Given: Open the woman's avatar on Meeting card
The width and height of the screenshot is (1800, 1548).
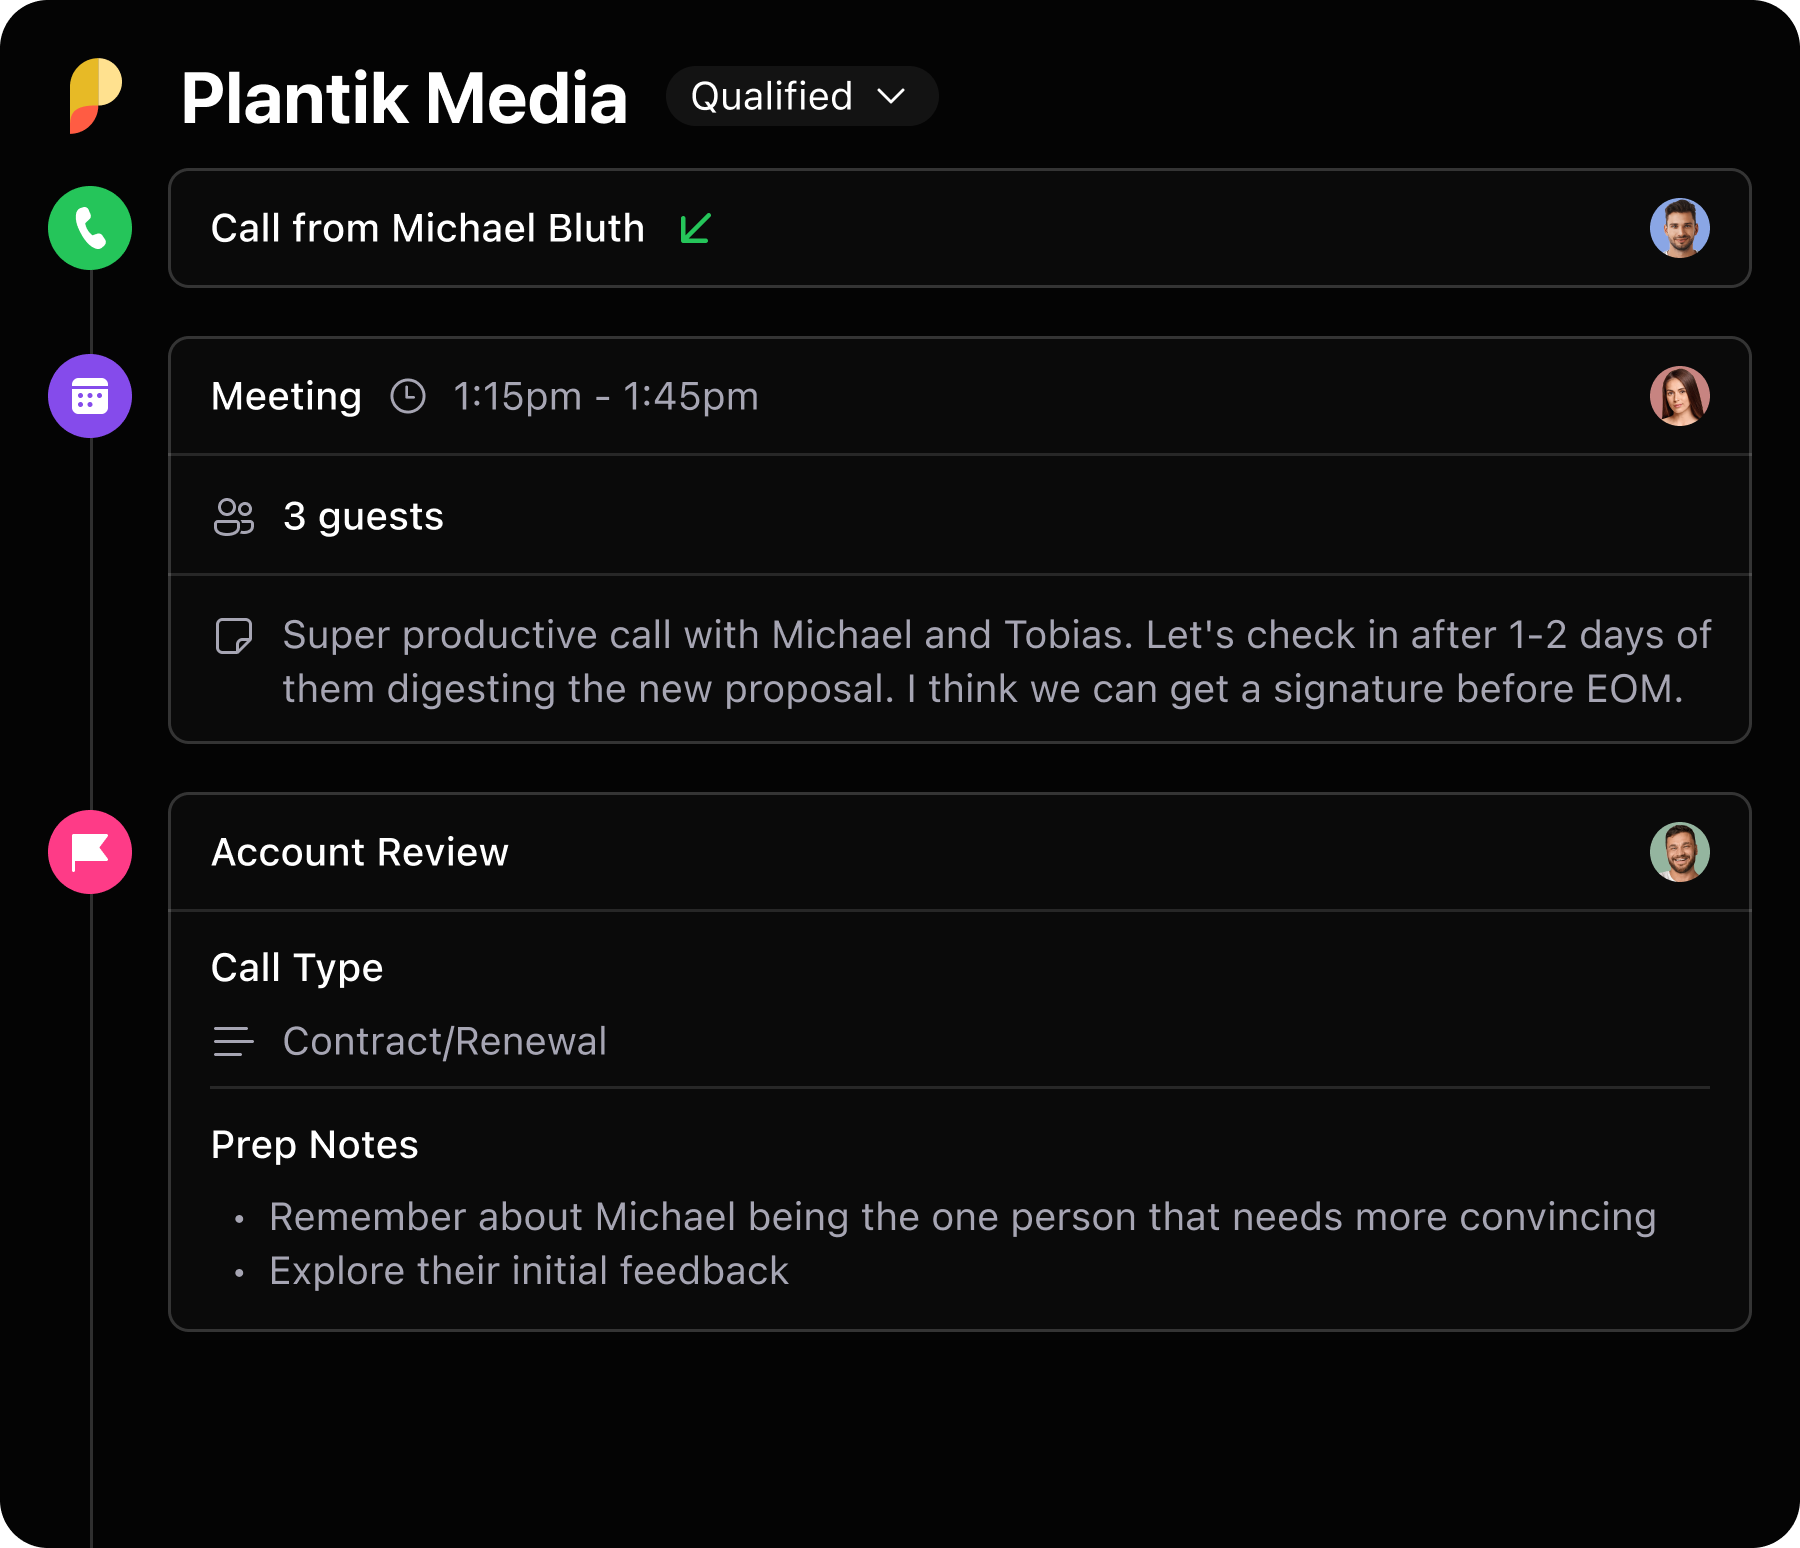Looking at the screenshot, I should pyautogui.click(x=1680, y=396).
